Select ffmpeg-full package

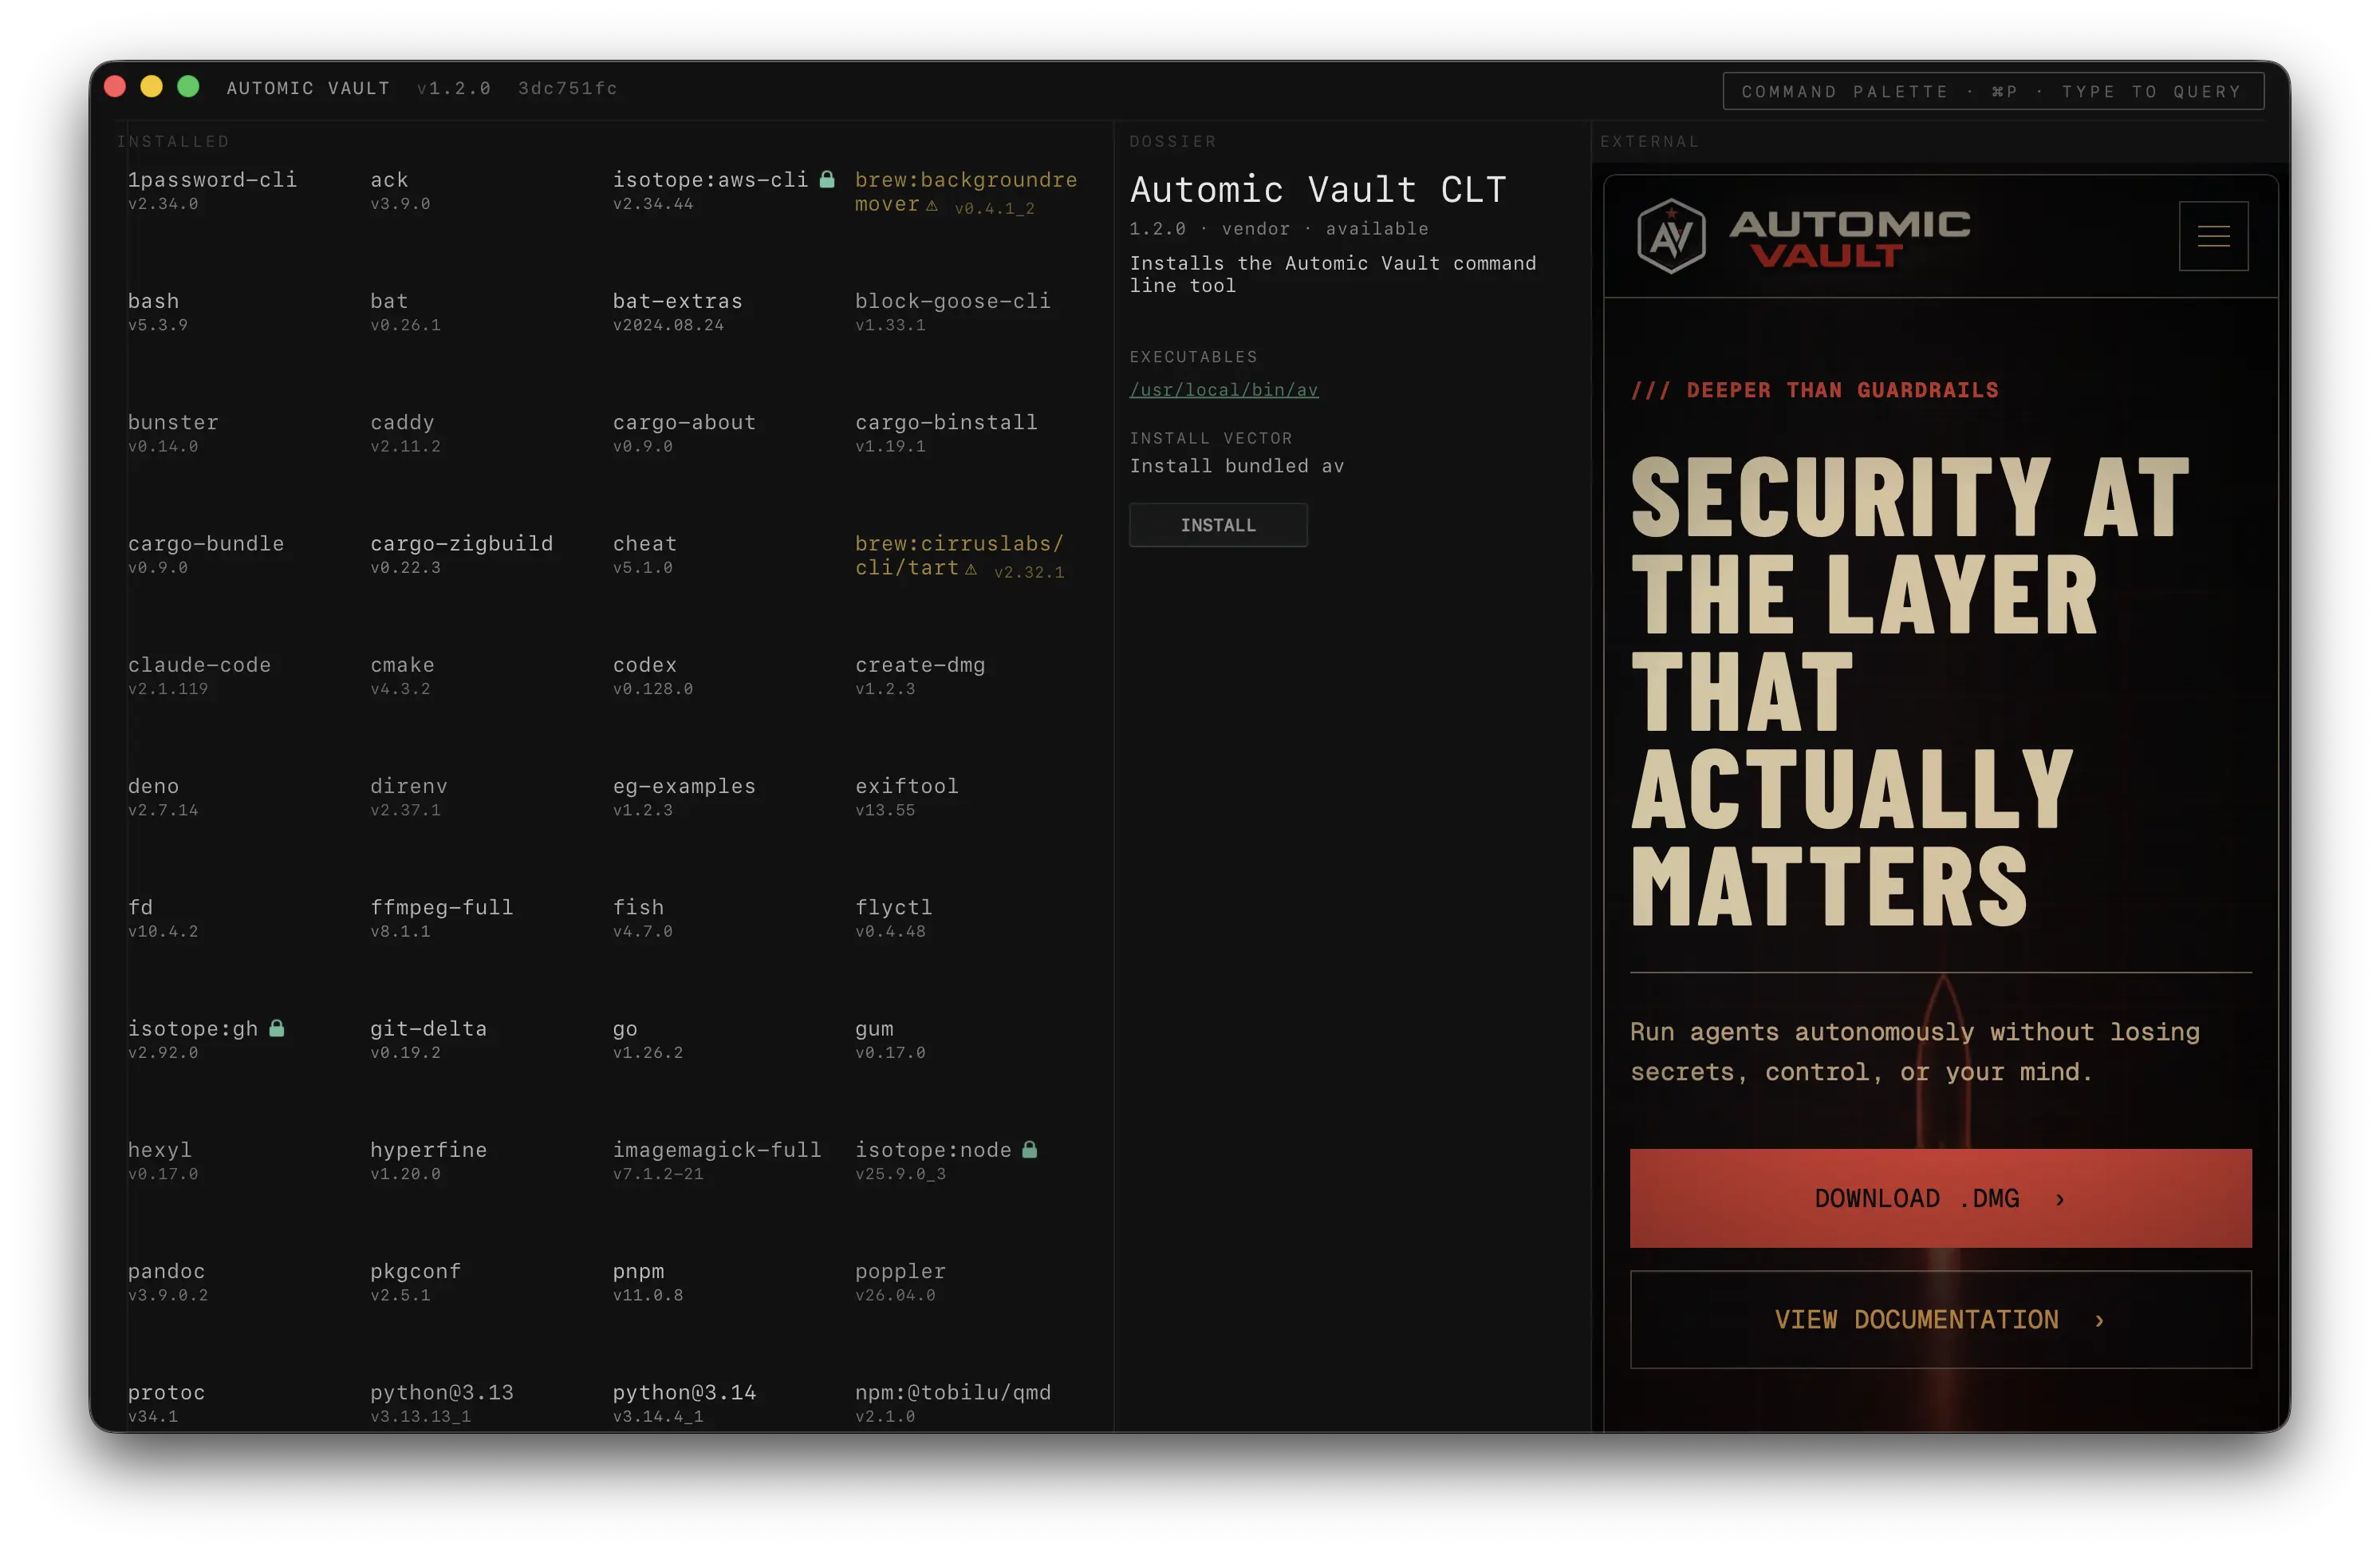(x=441, y=918)
